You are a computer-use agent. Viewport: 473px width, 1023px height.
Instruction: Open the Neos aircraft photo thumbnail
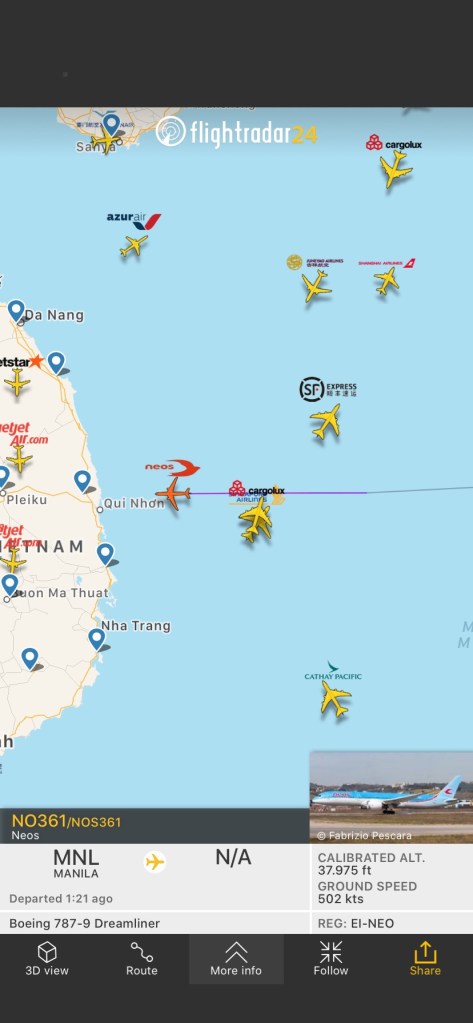(391, 797)
